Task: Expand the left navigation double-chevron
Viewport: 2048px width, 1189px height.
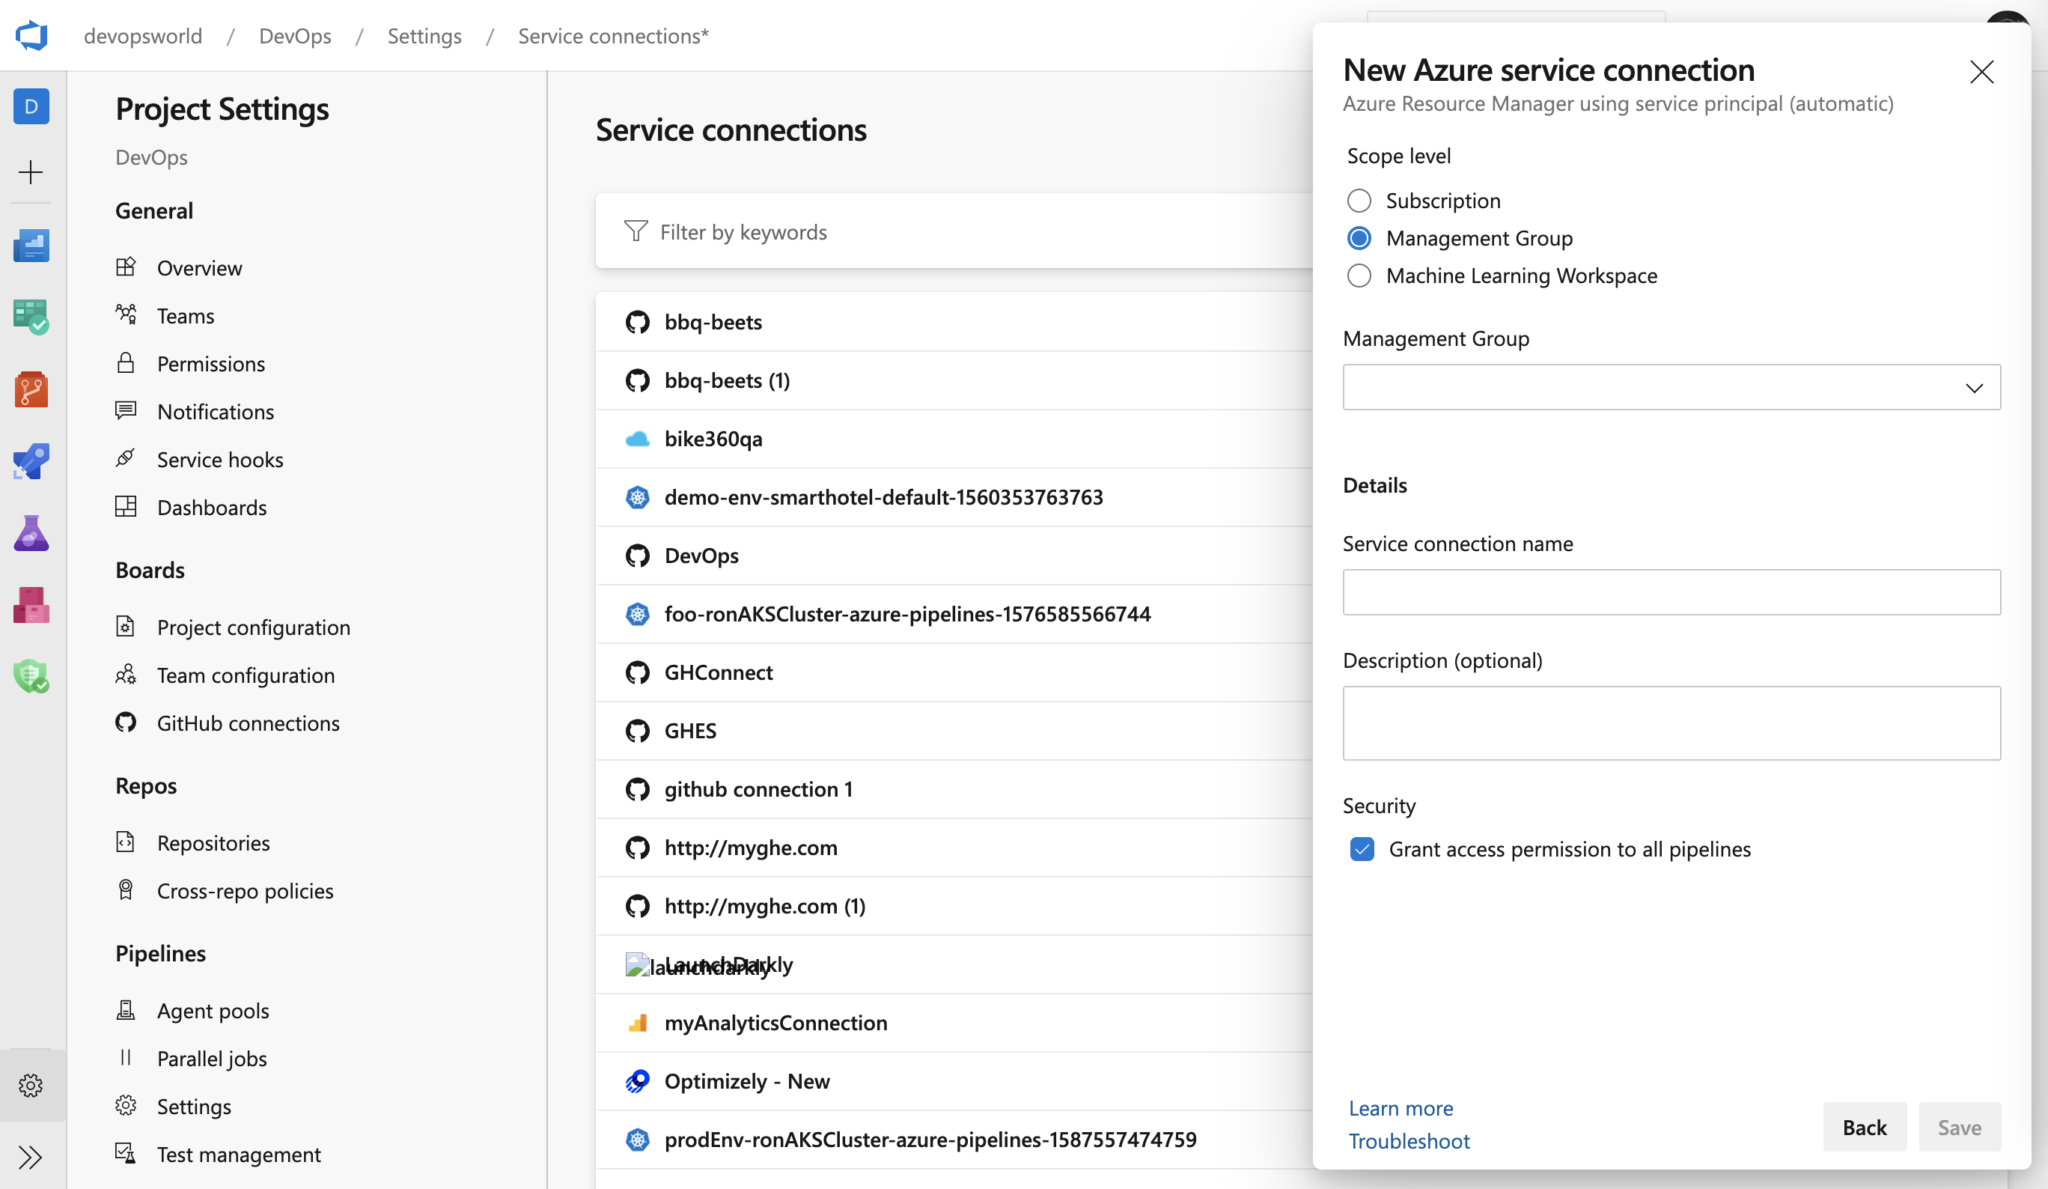Action: coord(31,1157)
